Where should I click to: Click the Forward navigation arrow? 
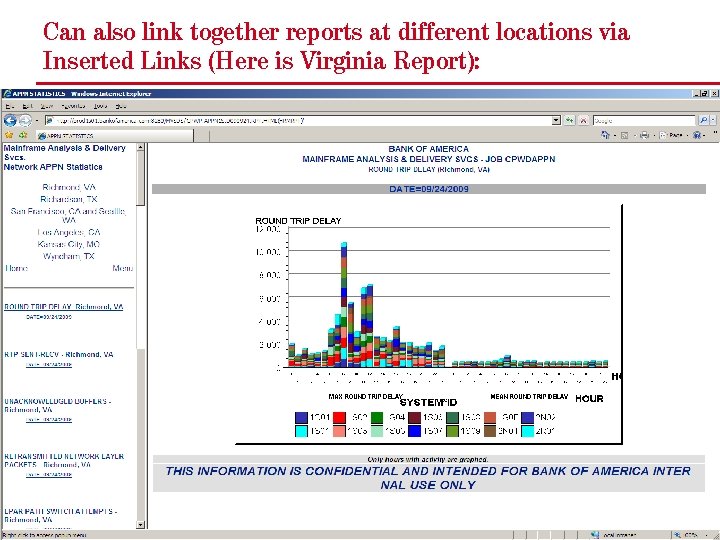[25, 121]
